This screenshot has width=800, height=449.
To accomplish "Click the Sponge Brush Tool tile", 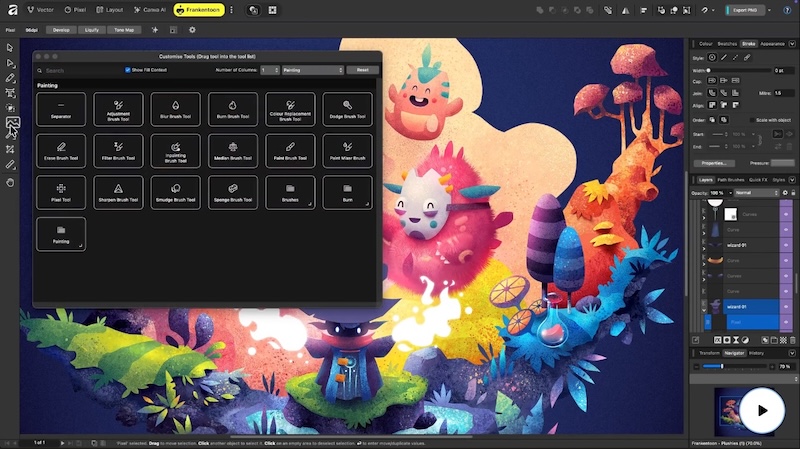I will pyautogui.click(x=233, y=192).
